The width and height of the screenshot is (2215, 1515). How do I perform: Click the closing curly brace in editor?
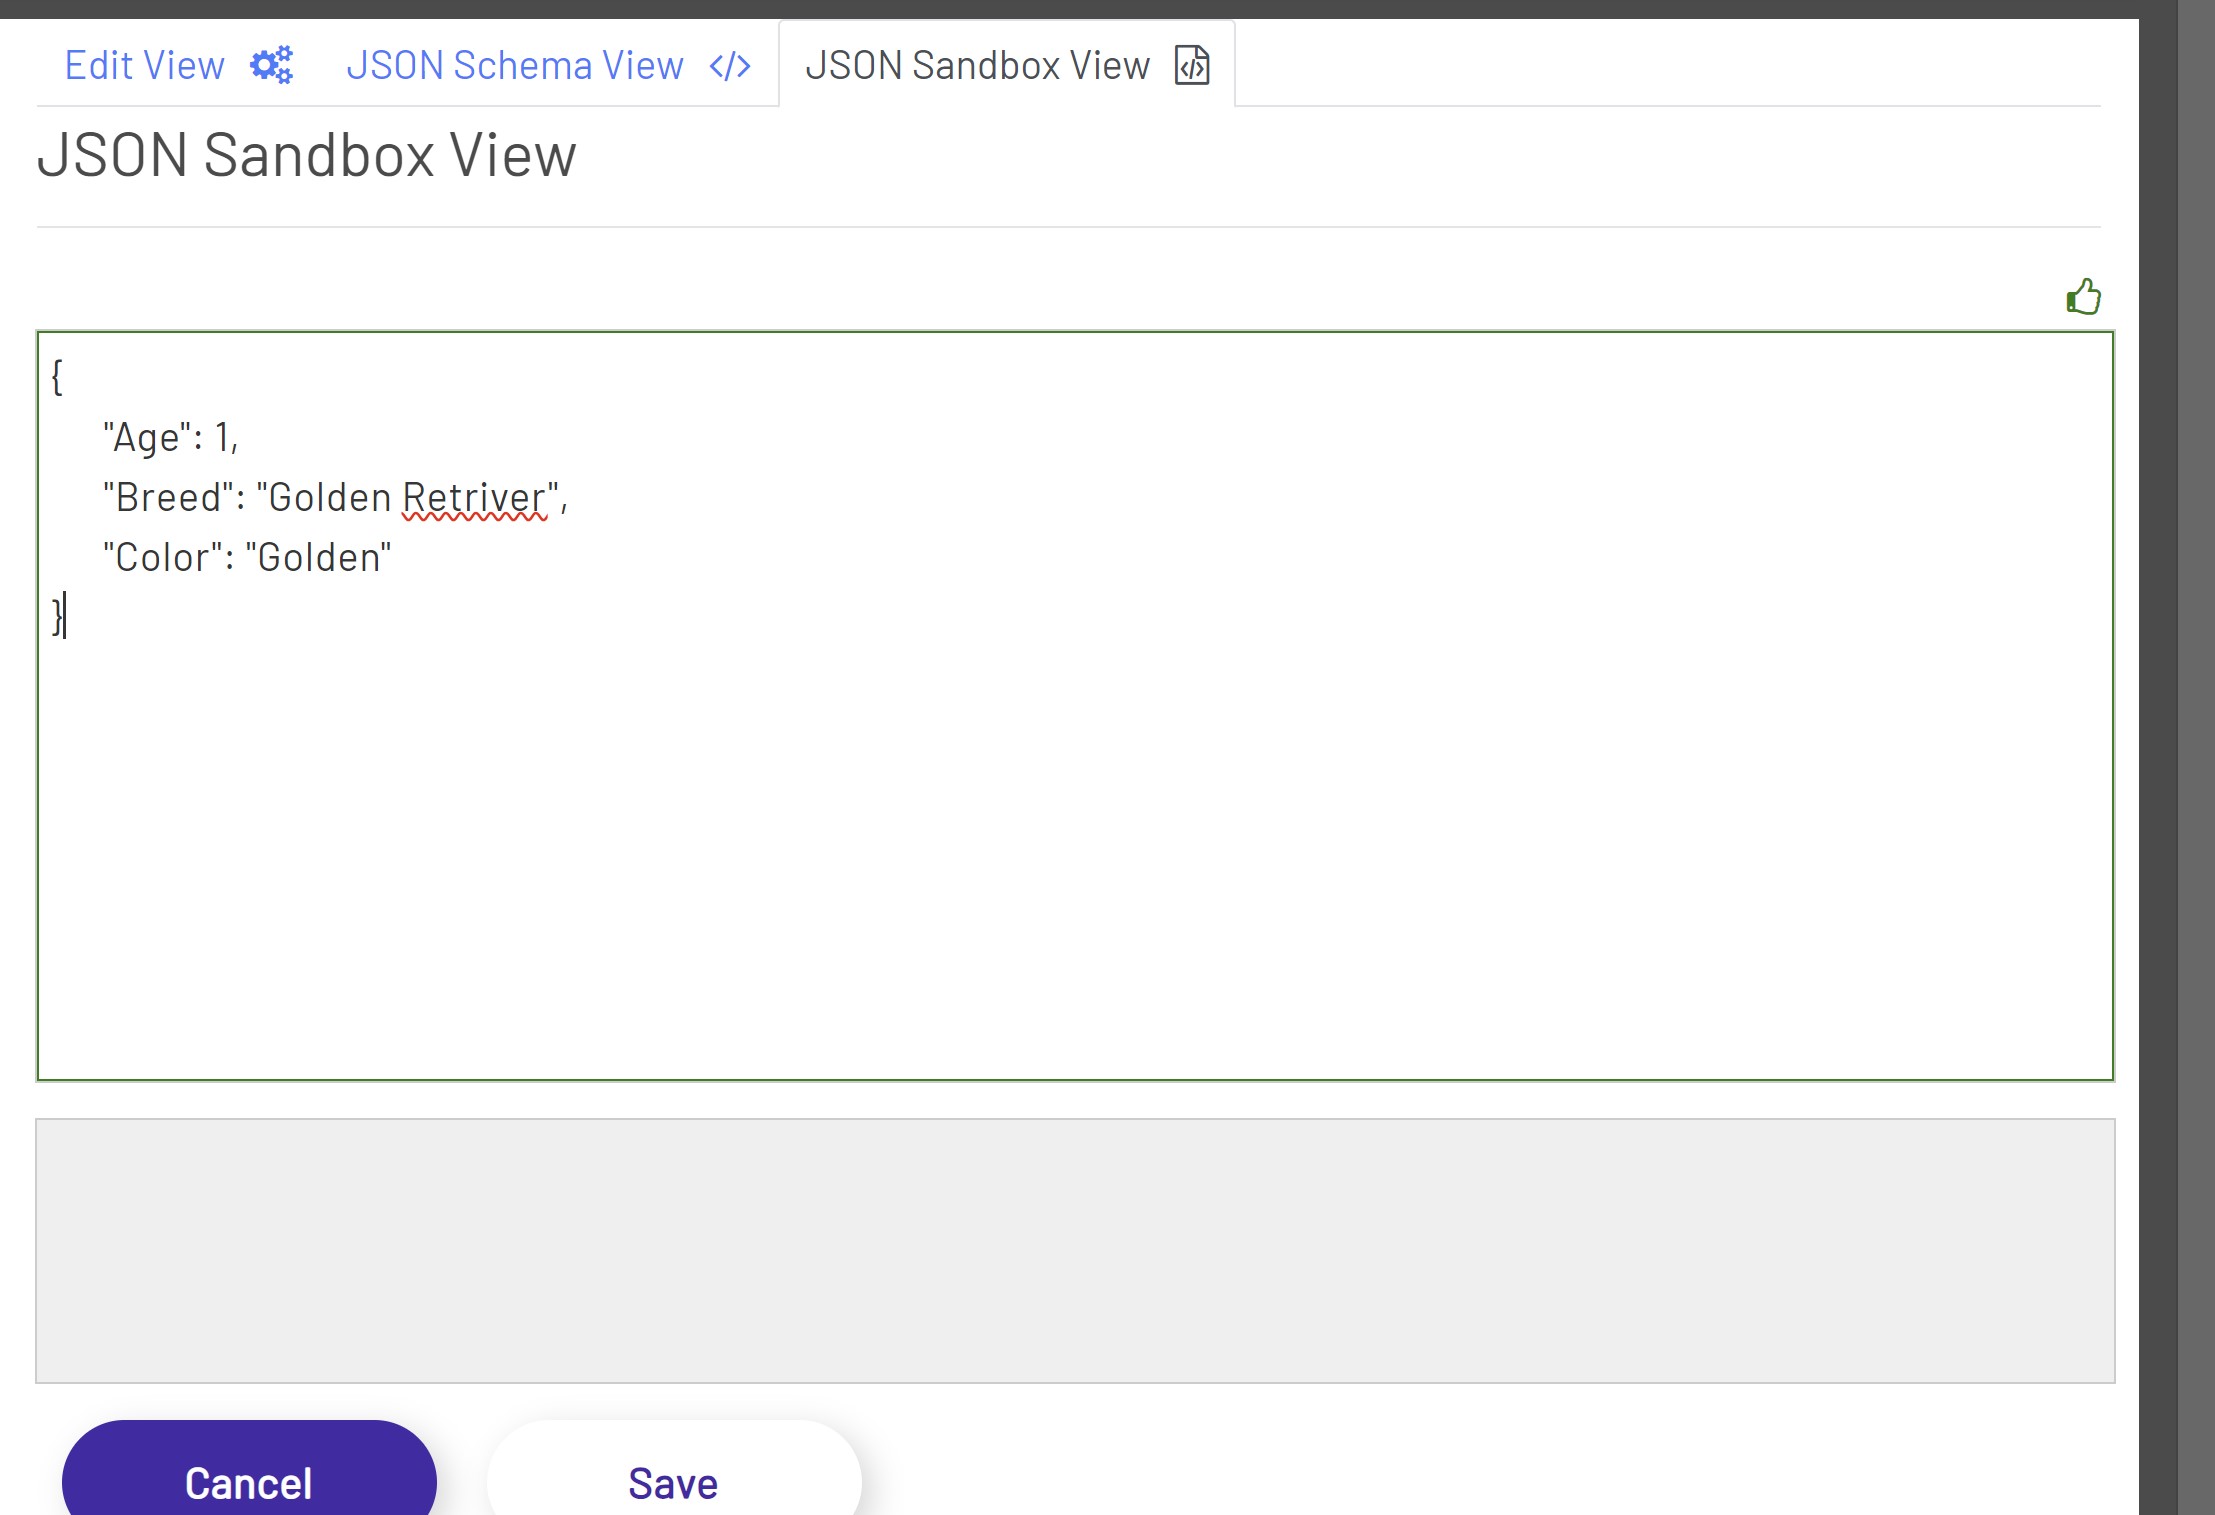coord(57,615)
